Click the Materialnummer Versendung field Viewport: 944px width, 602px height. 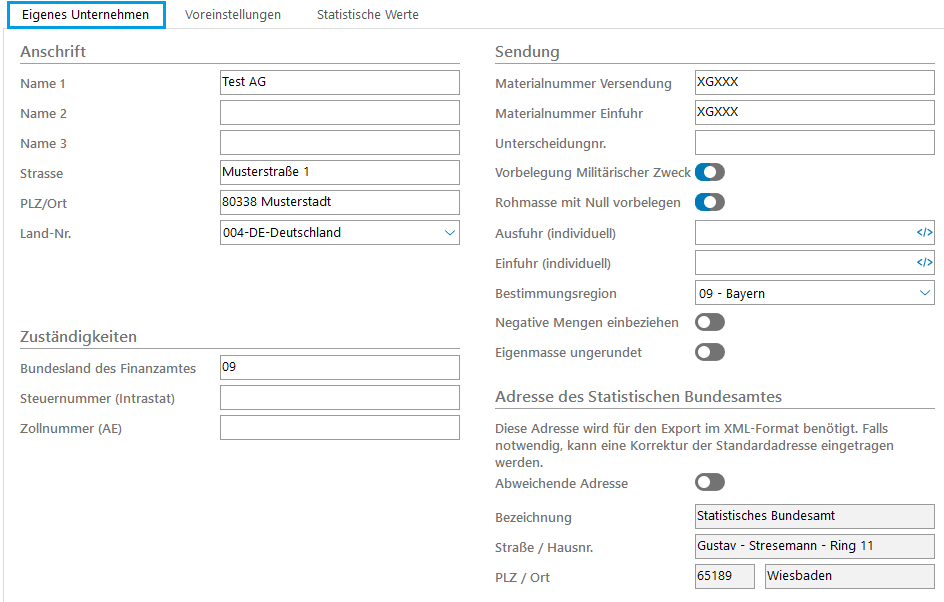click(x=814, y=83)
